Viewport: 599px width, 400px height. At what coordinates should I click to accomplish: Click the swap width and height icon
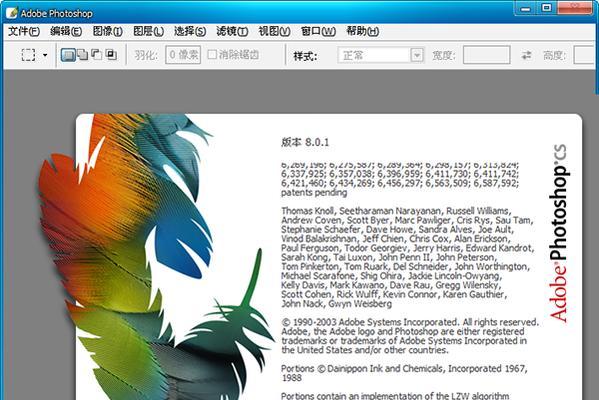[x=526, y=55]
